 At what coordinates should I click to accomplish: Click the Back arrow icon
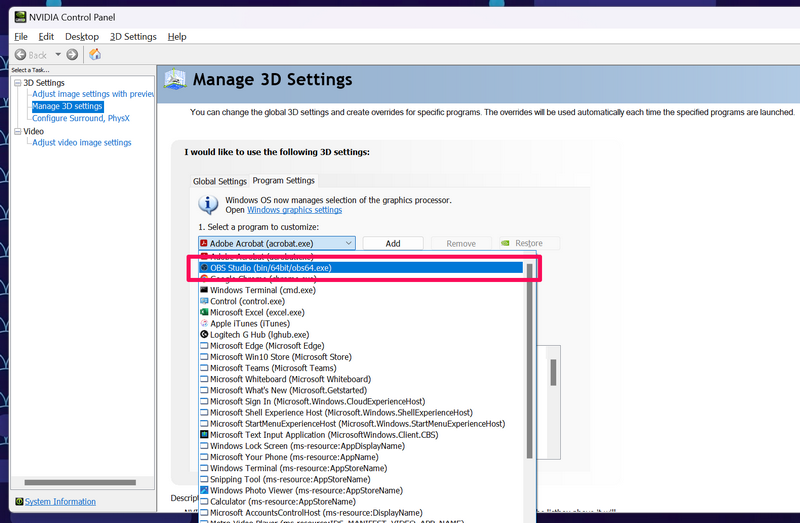point(20,55)
